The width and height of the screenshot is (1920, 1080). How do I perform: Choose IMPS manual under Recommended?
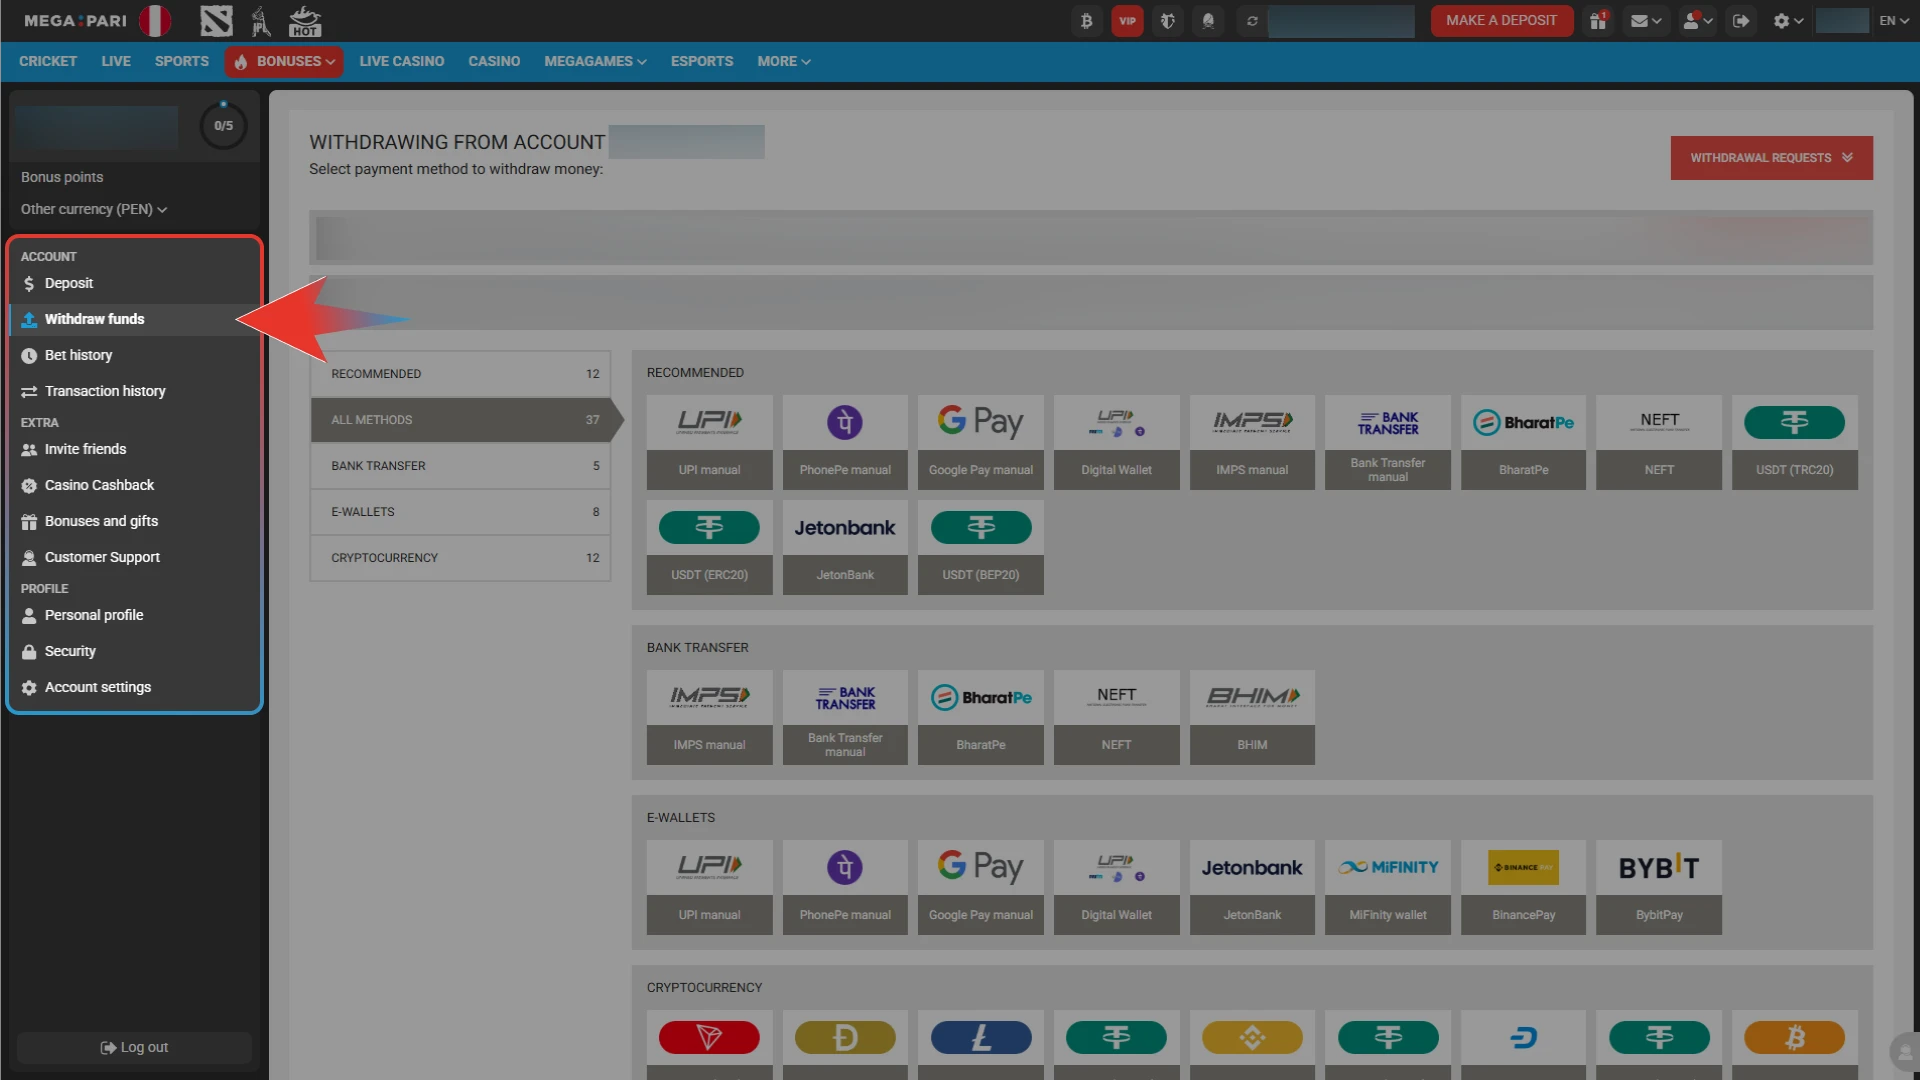click(x=1252, y=442)
